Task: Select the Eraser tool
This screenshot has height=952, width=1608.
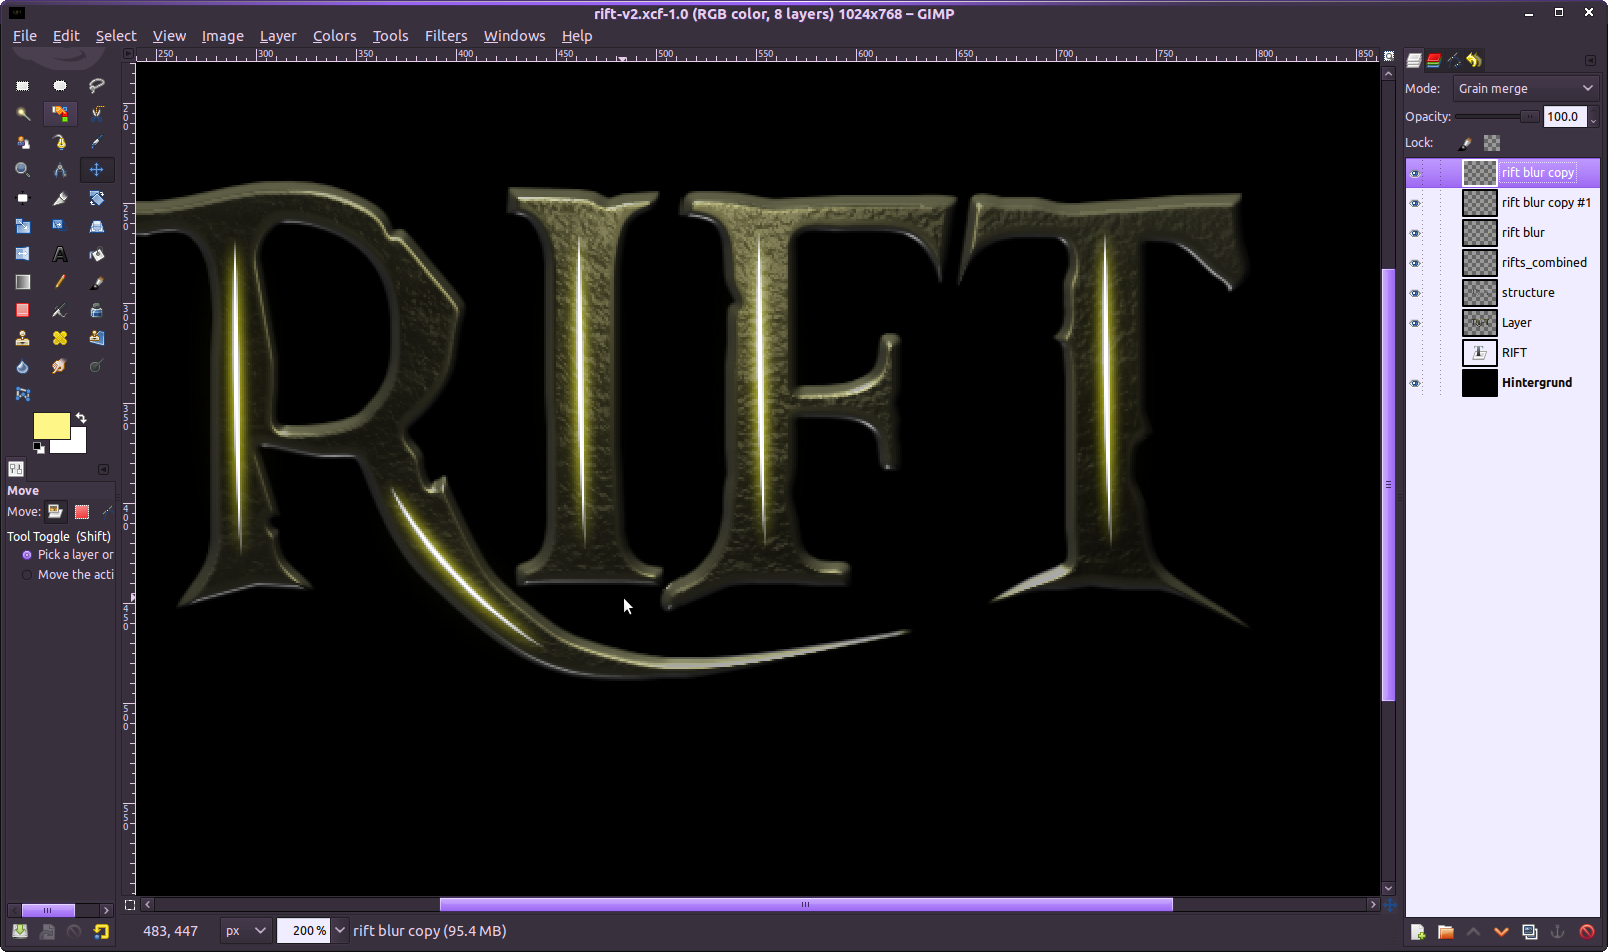Action: click(22, 310)
